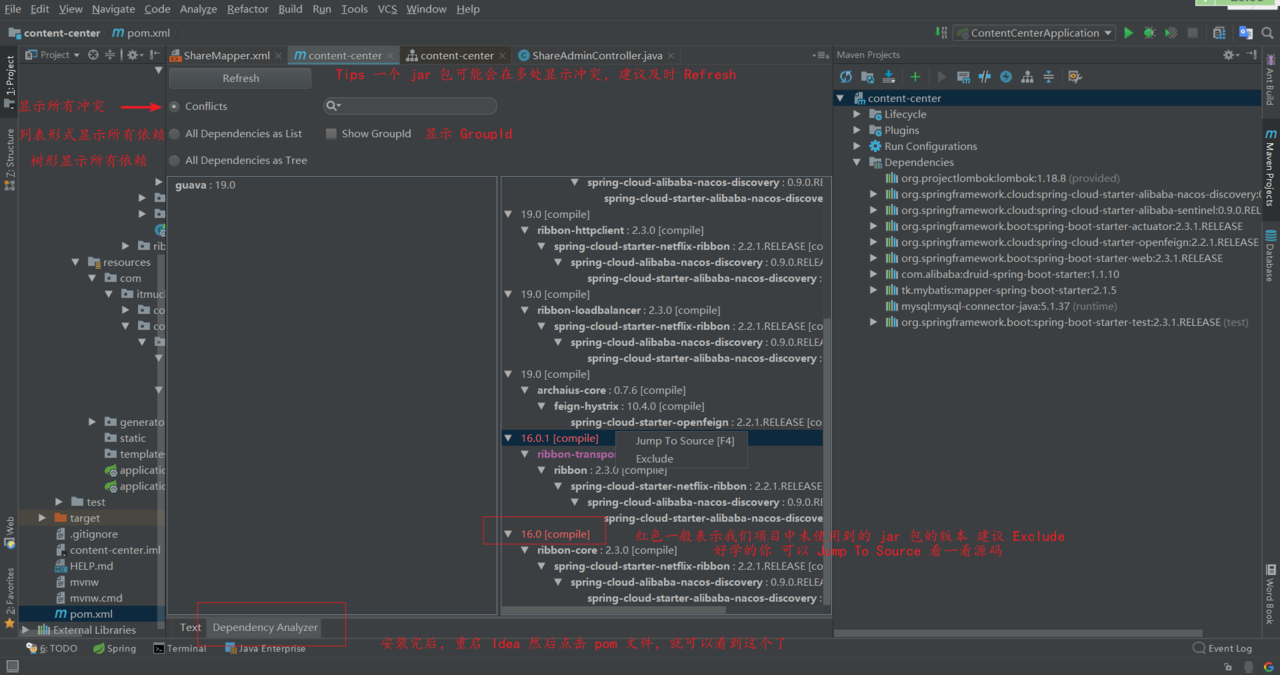Screen dimensions: 1280x675
Task: Click the Execute Maven Goal icon
Action: pos(963,77)
